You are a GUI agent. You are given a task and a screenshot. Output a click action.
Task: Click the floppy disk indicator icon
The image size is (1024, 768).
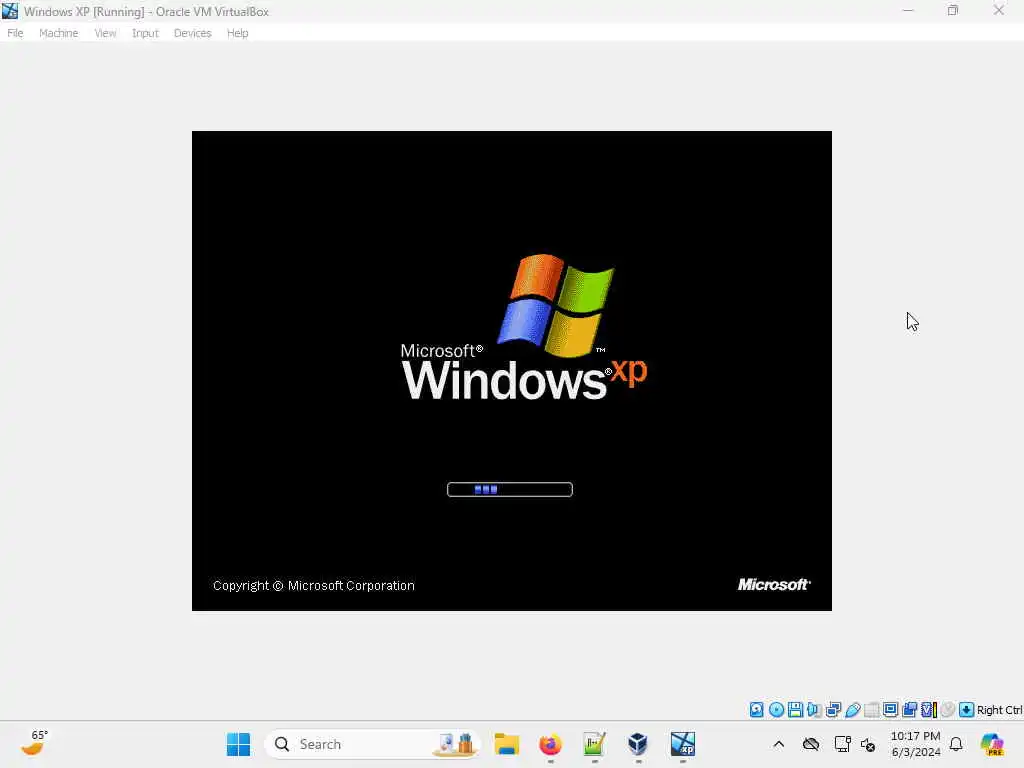pos(795,710)
